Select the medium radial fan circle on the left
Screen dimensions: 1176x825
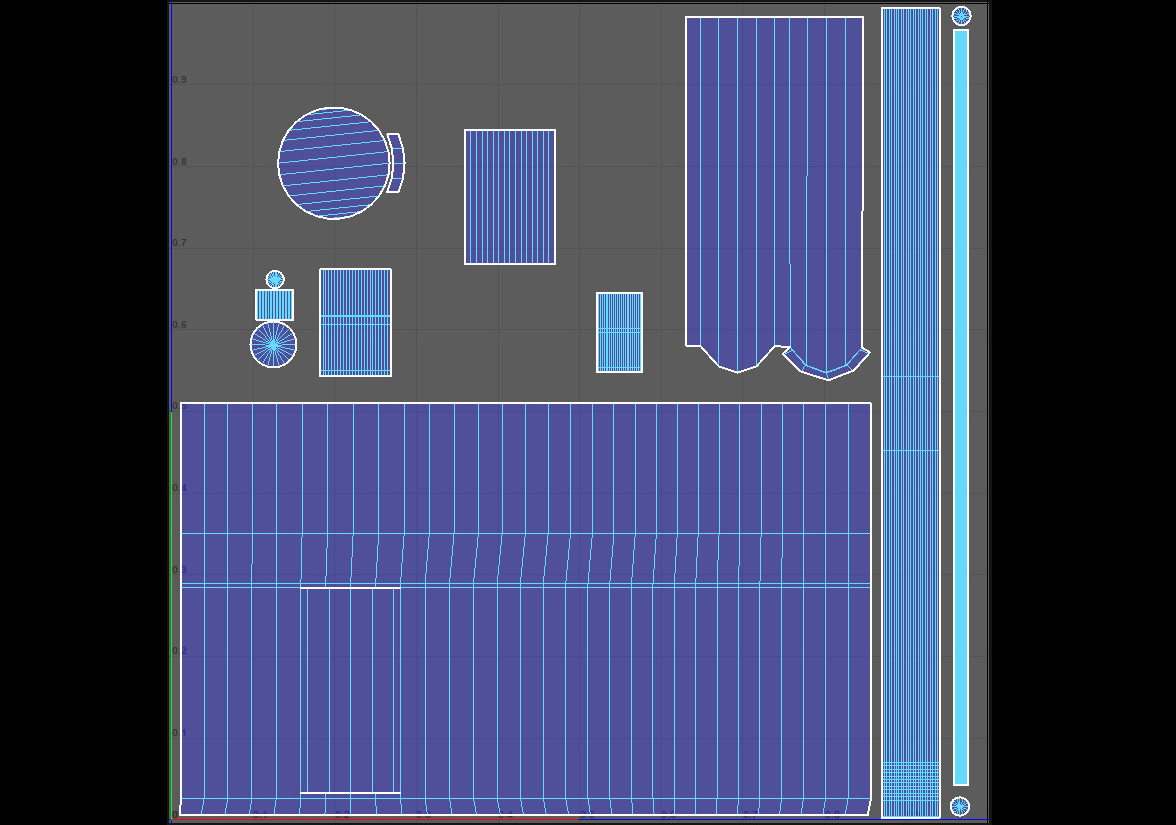tap(273, 345)
